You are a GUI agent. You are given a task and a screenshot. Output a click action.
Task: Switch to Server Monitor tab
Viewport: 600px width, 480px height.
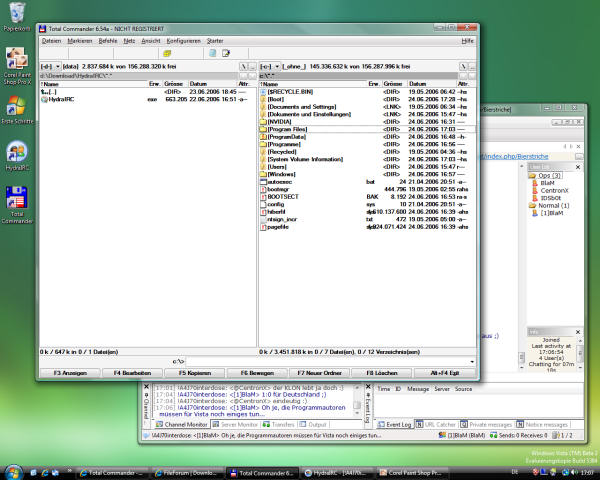(x=235, y=424)
